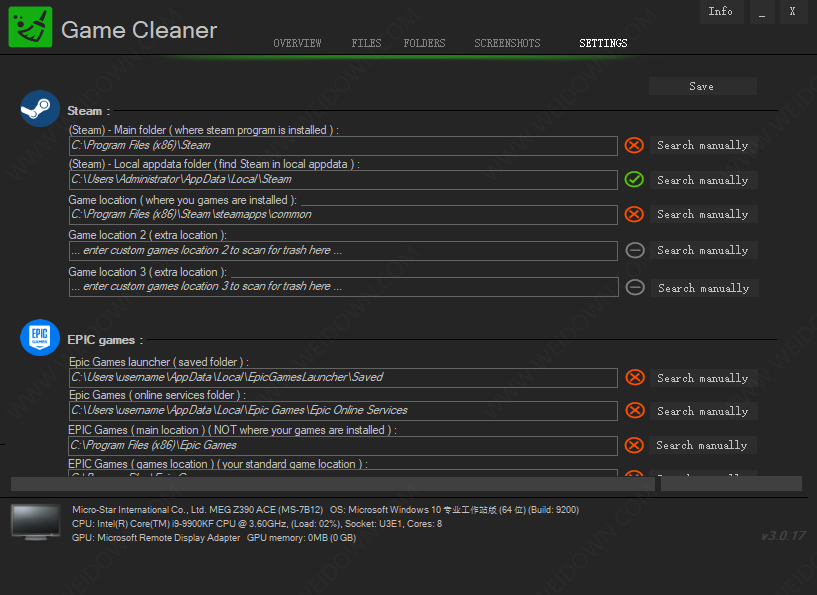Open the Info button in the title bar
Viewport: 817px width, 595px height.
click(x=720, y=11)
